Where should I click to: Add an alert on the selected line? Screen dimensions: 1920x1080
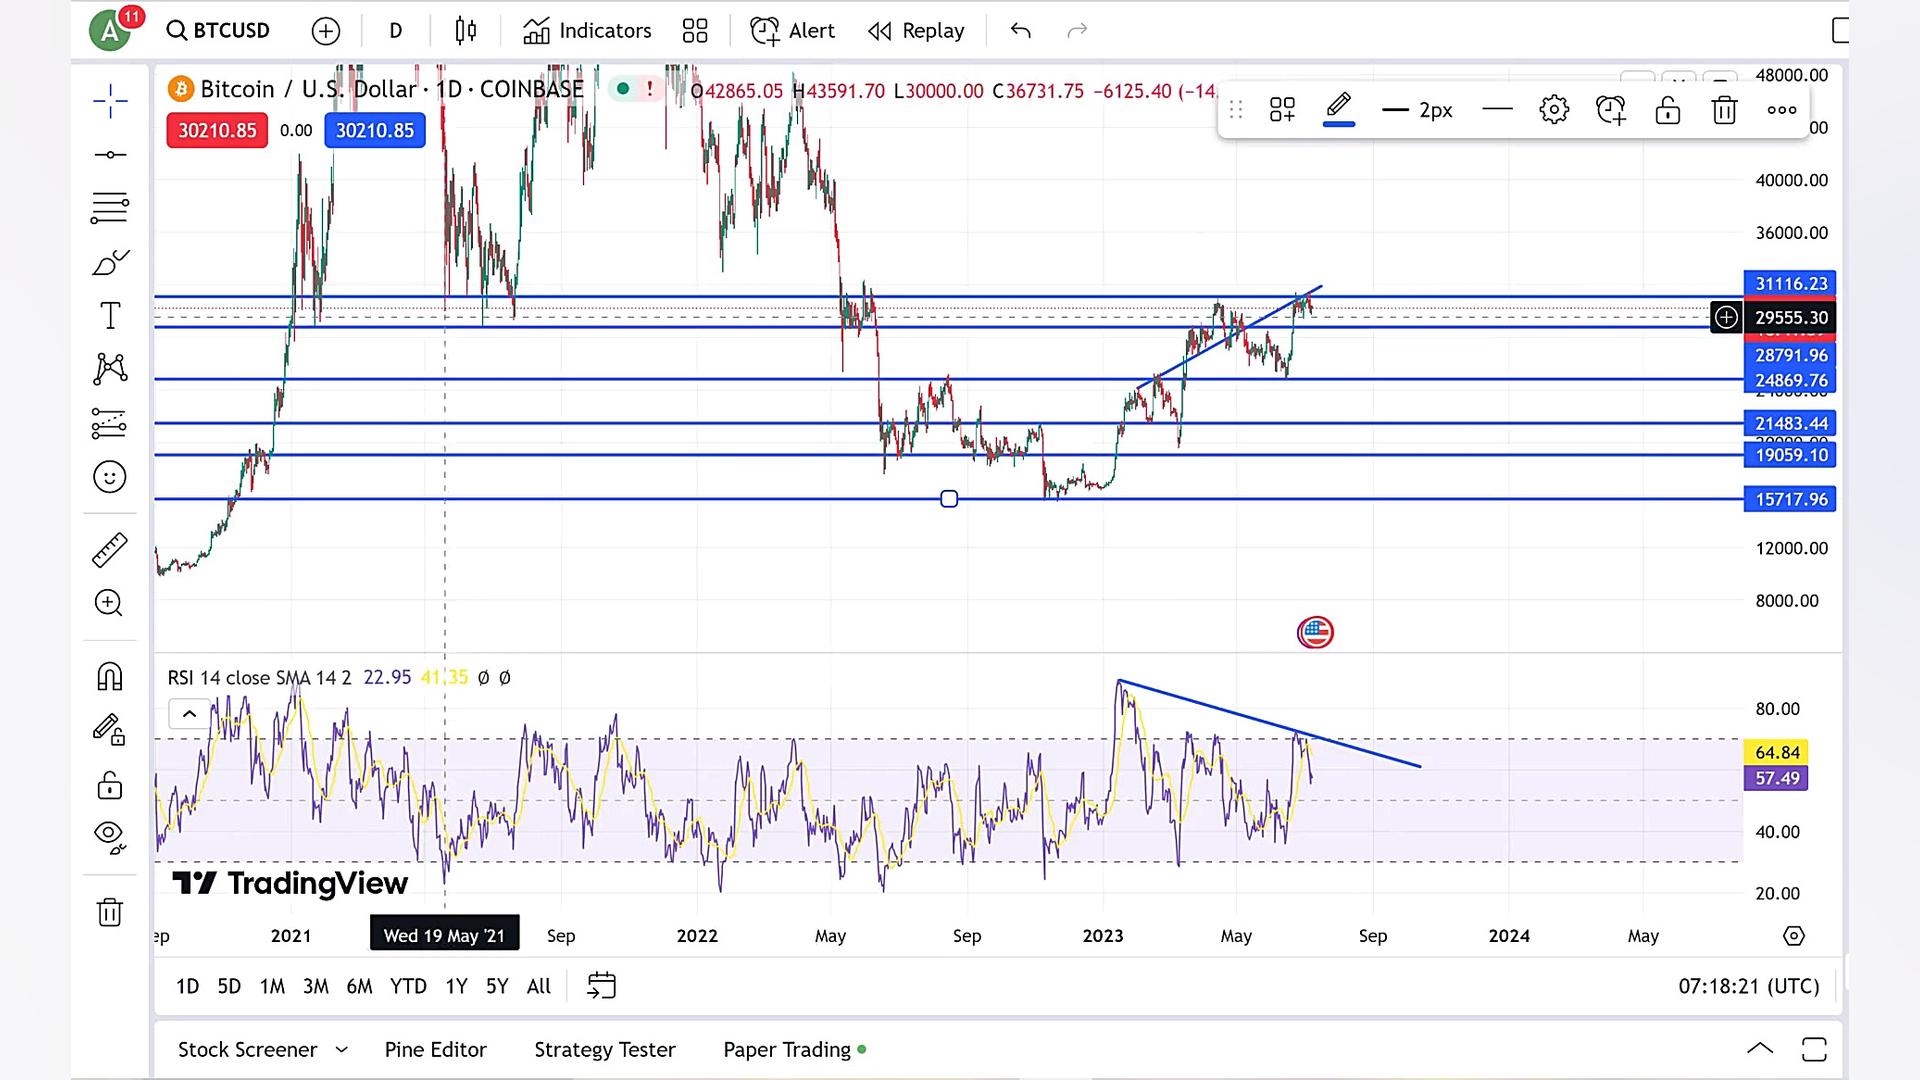(1611, 110)
